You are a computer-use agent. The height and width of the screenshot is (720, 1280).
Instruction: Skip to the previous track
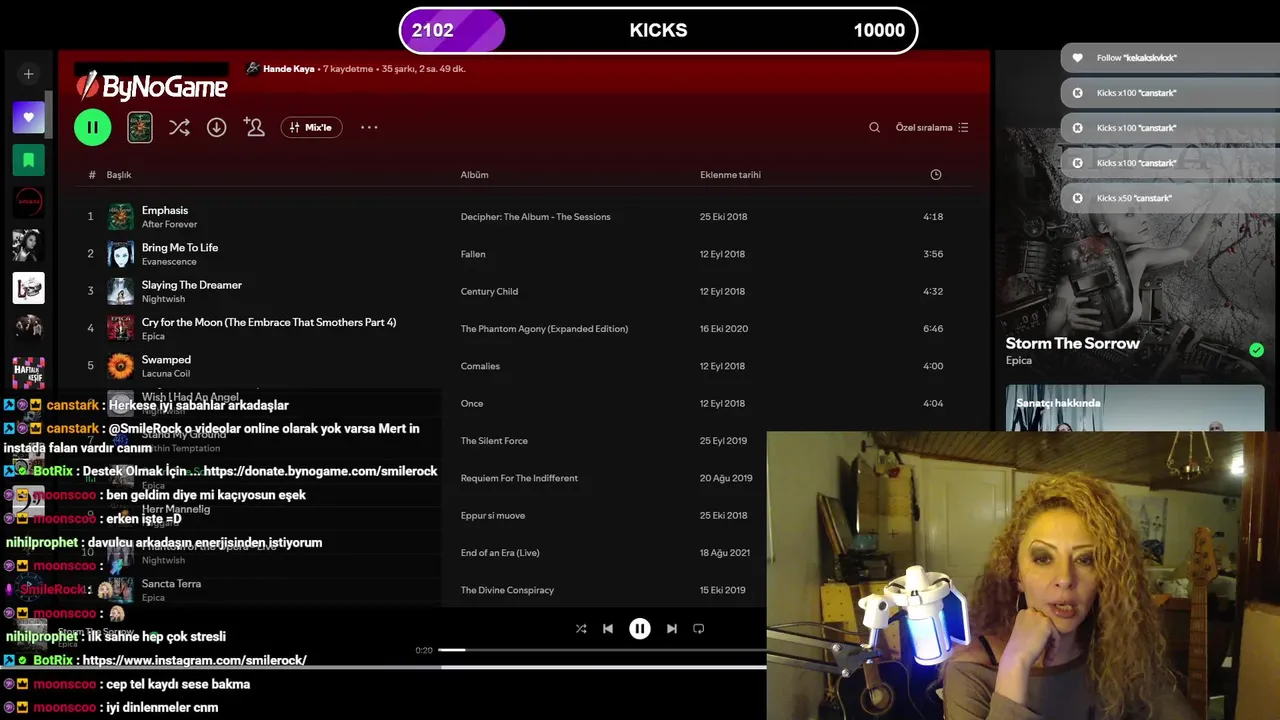[608, 628]
